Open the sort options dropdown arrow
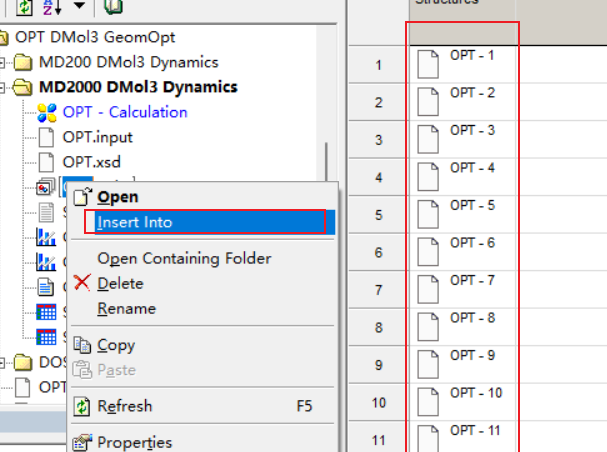This screenshot has height=452, width=607. coord(79,5)
